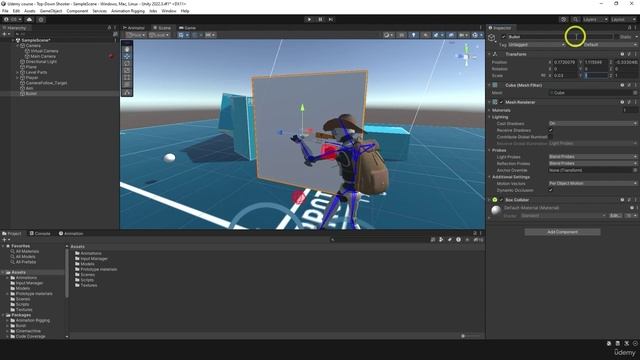Open the Light Probes dropdown

pyautogui.click(x=593, y=157)
